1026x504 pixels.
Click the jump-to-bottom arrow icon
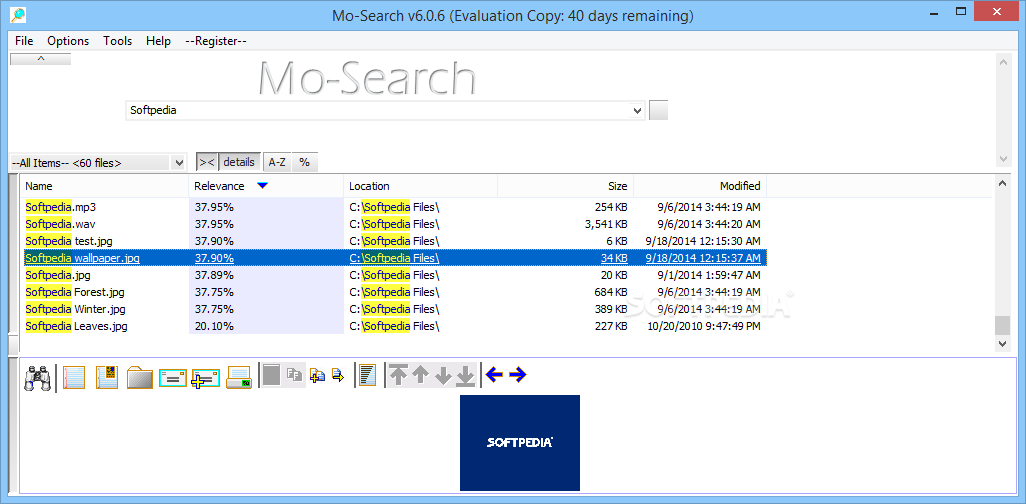[465, 376]
